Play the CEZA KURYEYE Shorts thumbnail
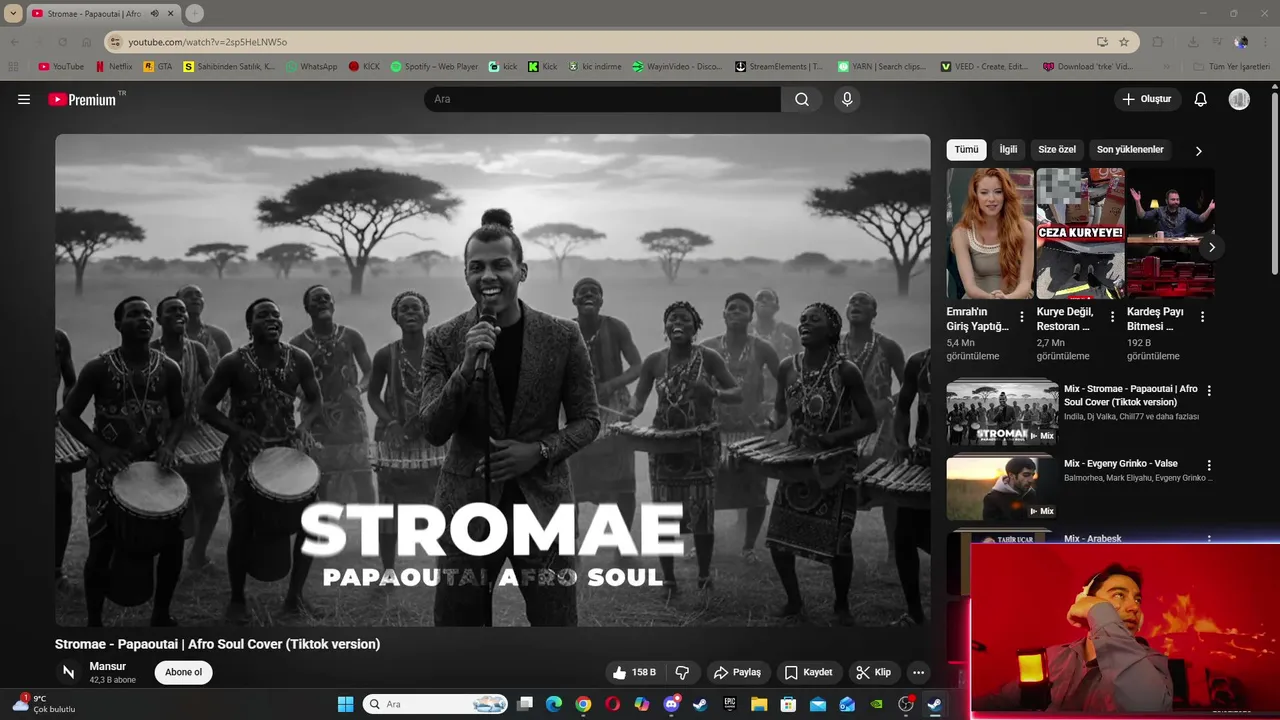Image resolution: width=1280 pixels, height=720 pixels. click(1080, 233)
